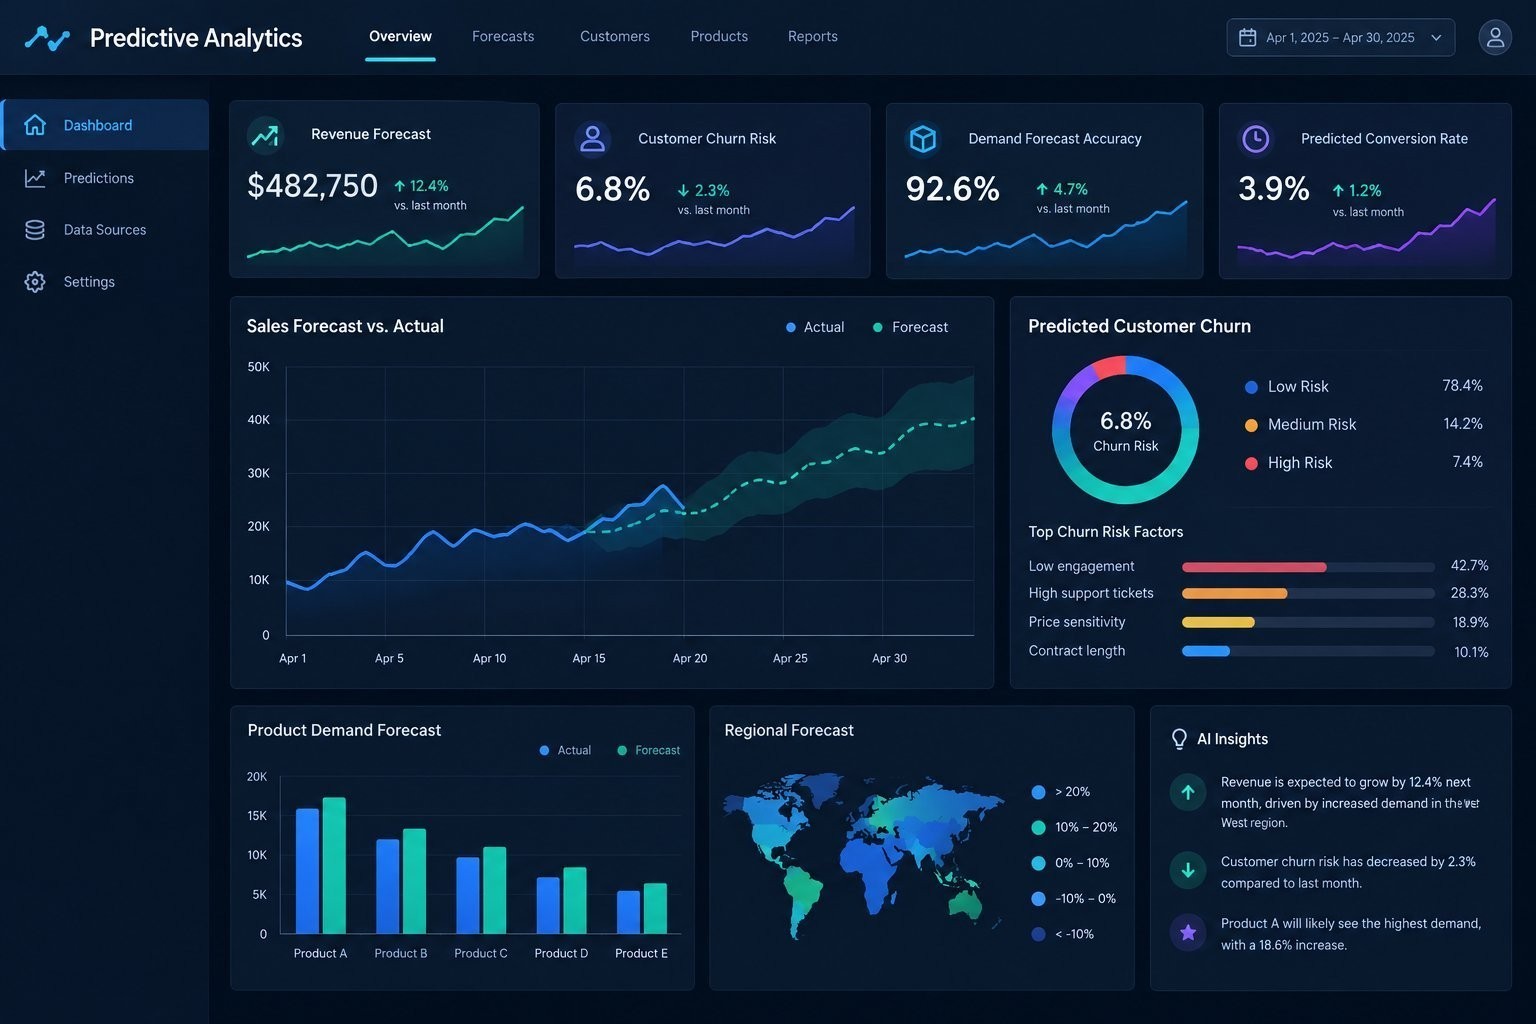Open the Customers tab
Screen dimensions: 1536x1024
coord(615,36)
